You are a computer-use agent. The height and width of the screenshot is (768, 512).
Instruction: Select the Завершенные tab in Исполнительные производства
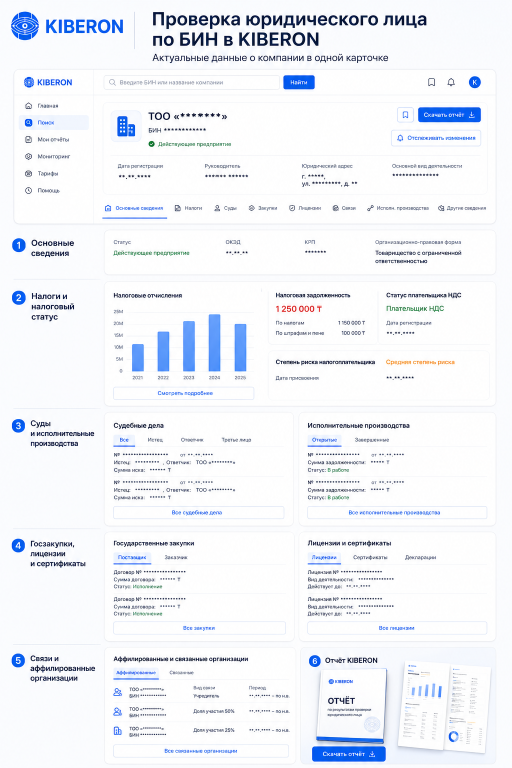372,440
